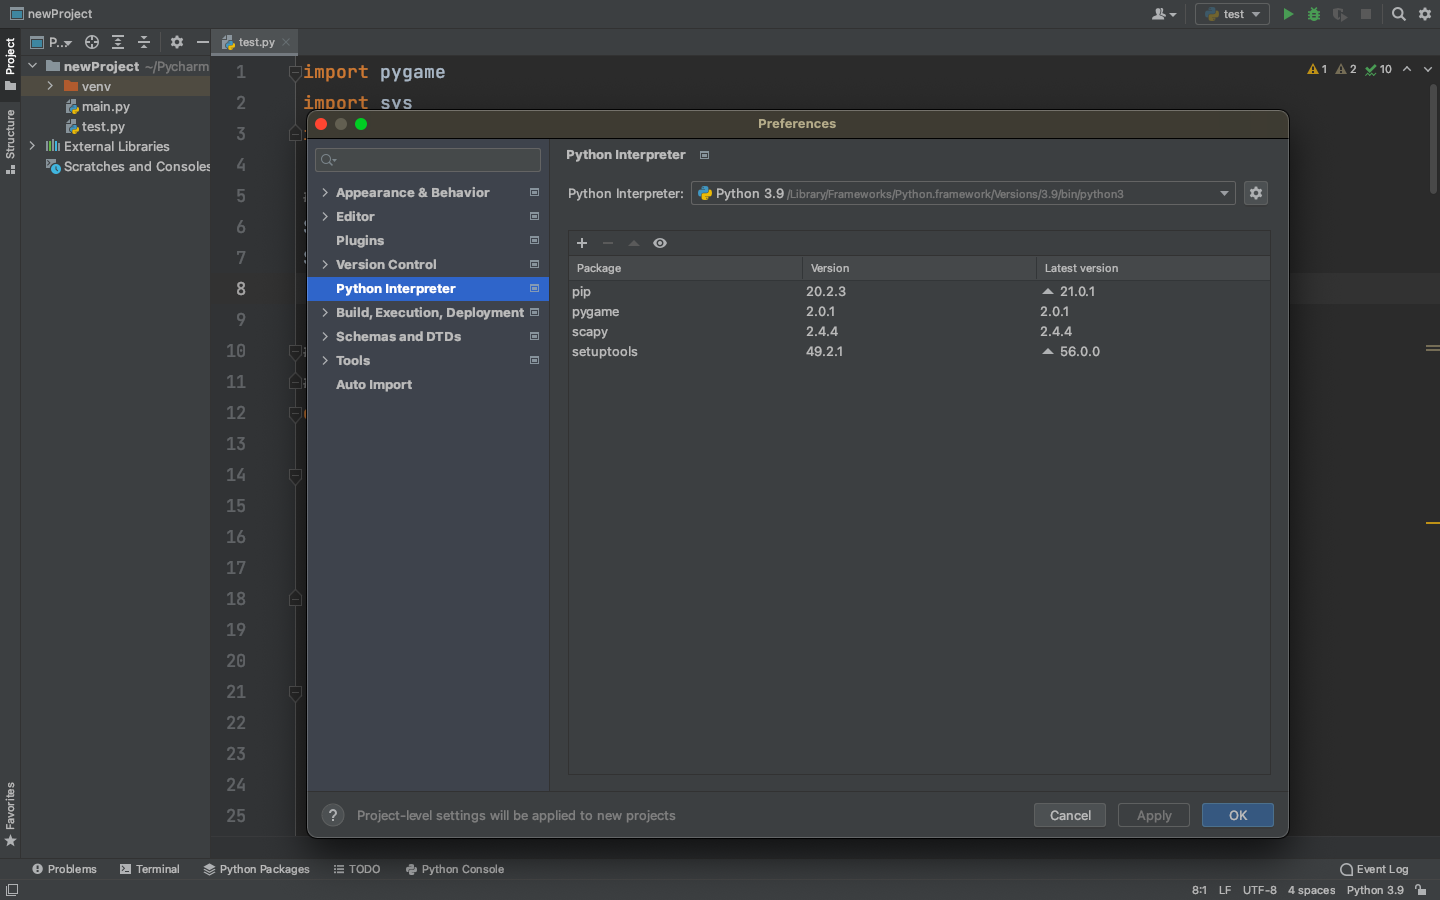This screenshot has height=900, width=1440.
Task: Expand all items in Project panel
Action: (118, 42)
